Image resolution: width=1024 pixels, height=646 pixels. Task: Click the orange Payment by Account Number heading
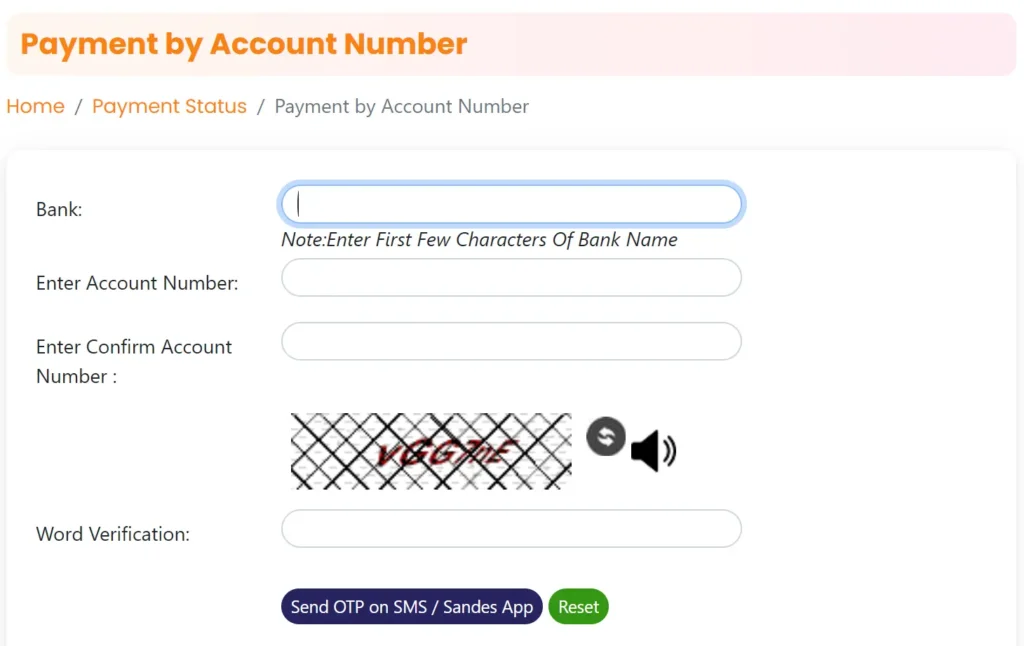click(244, 44)
